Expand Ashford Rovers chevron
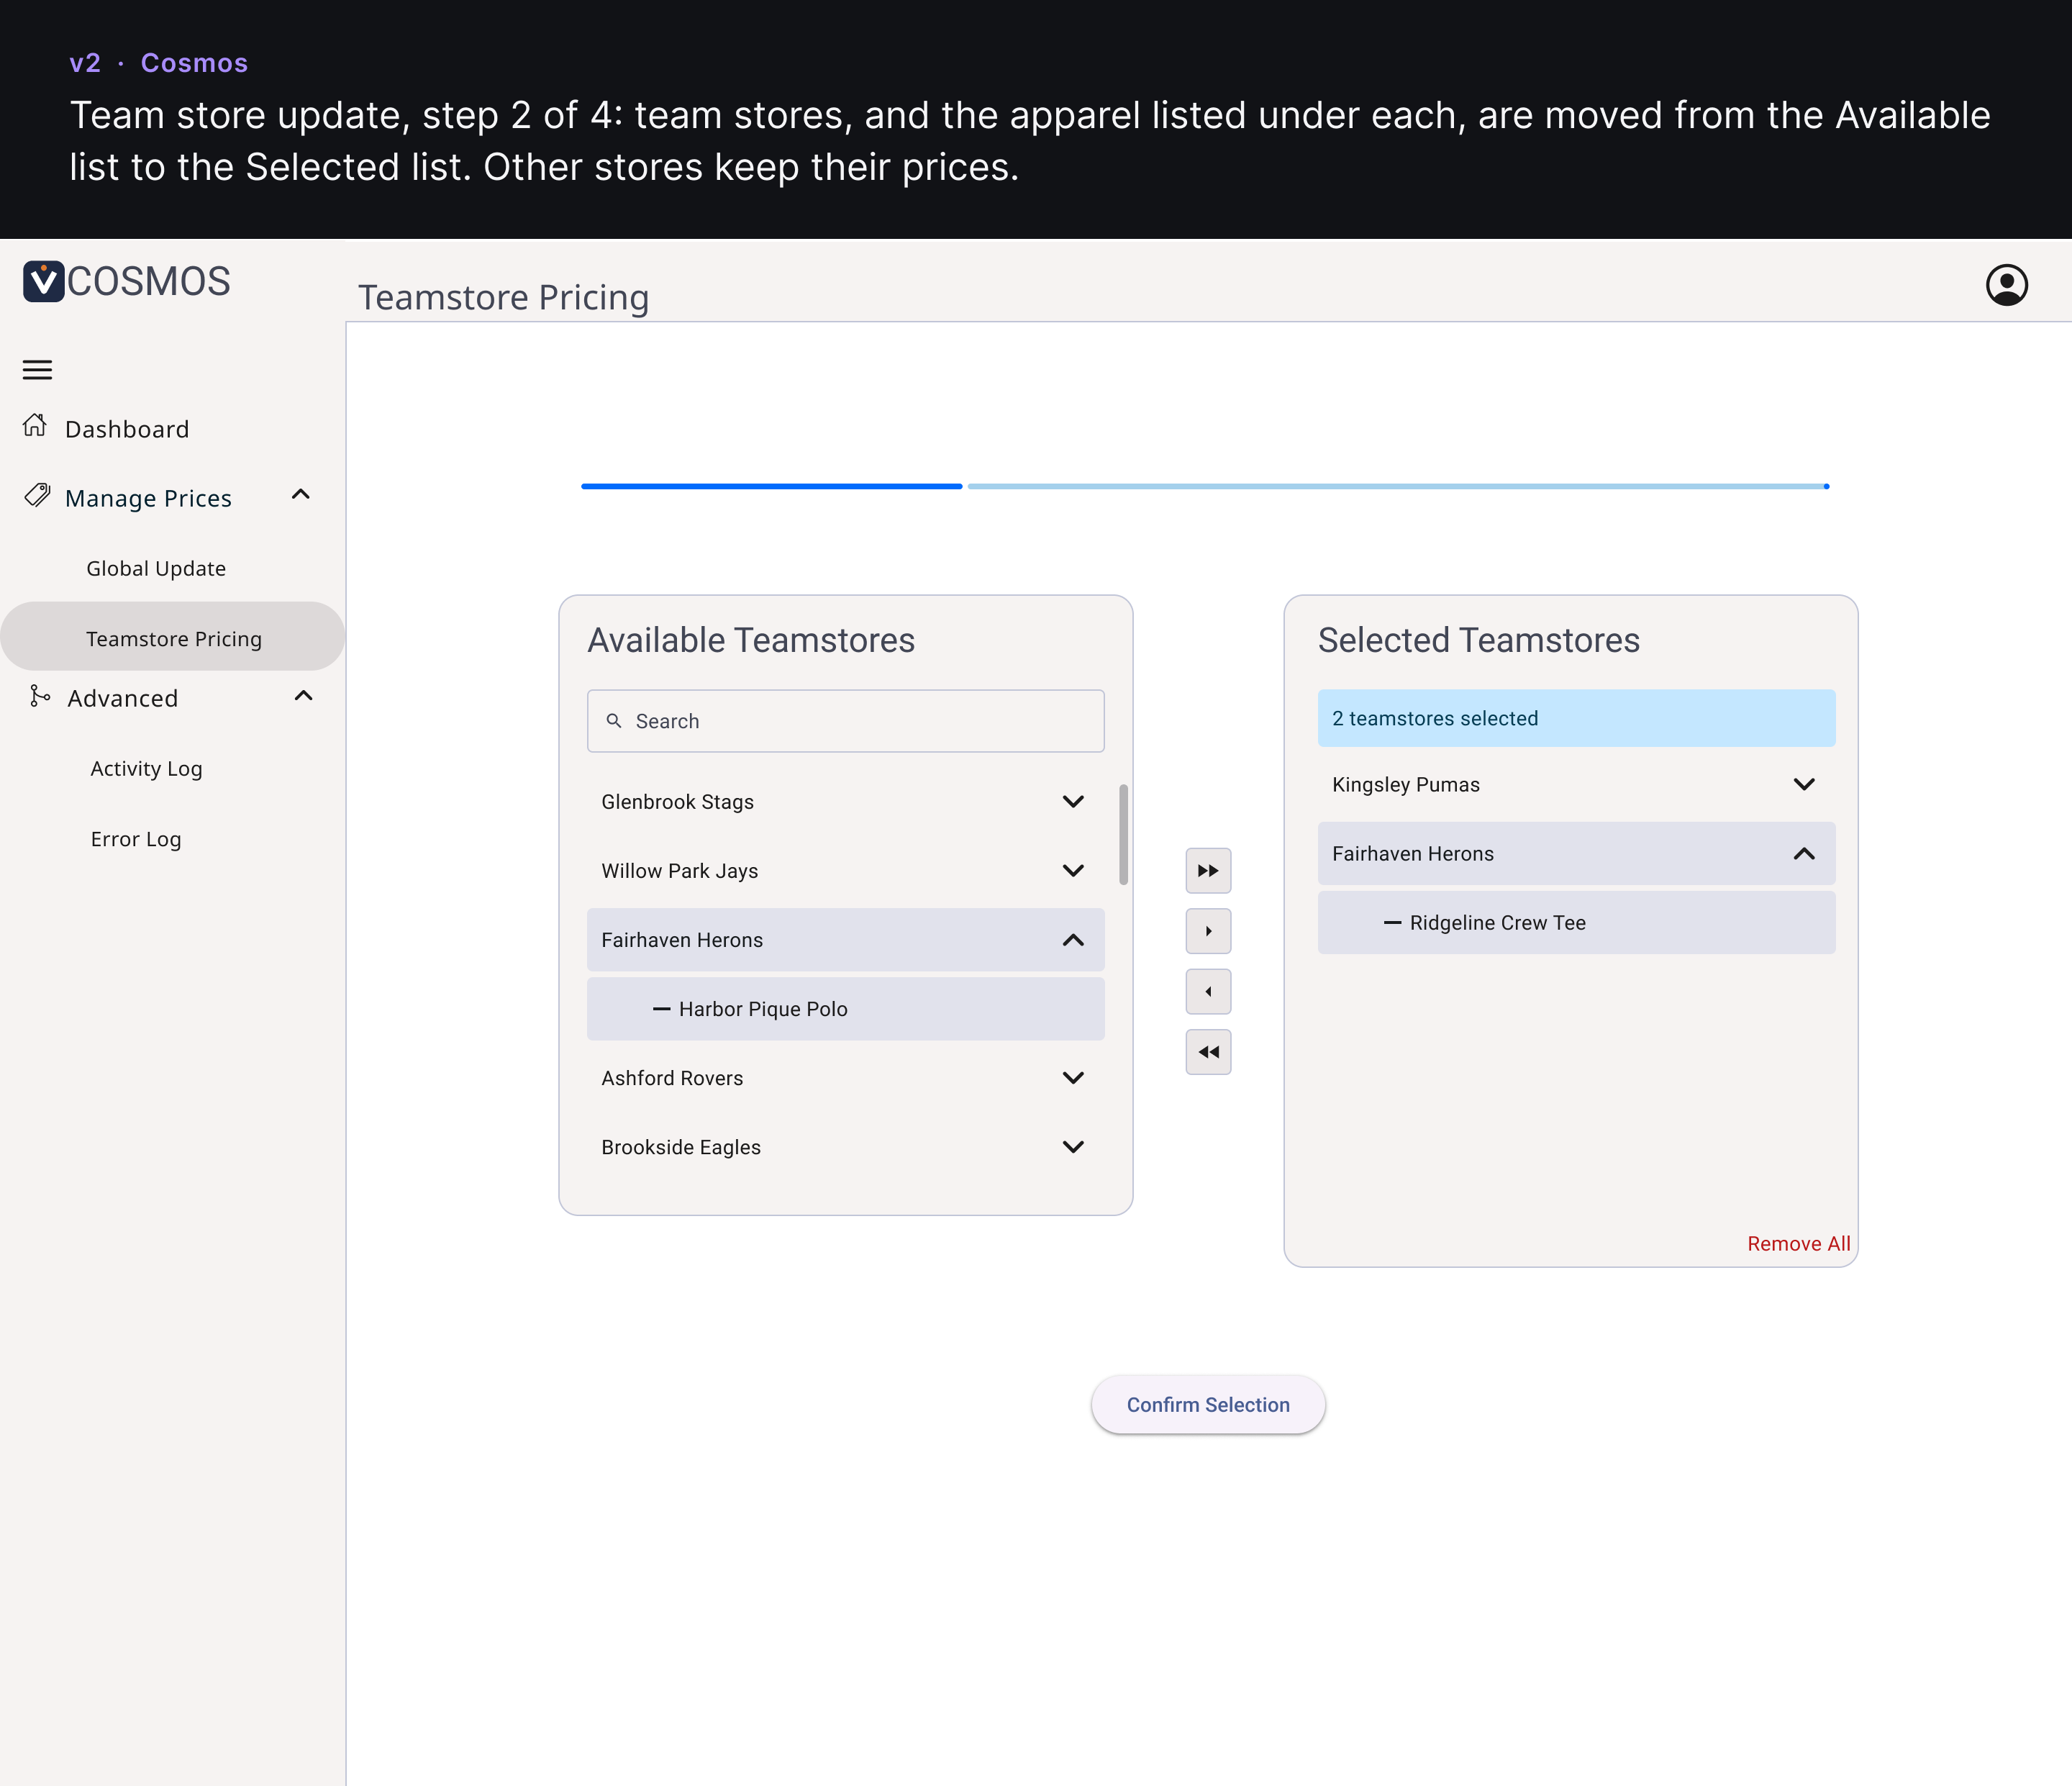Screen dimensions: 2072x1786 [1073, 1078]
